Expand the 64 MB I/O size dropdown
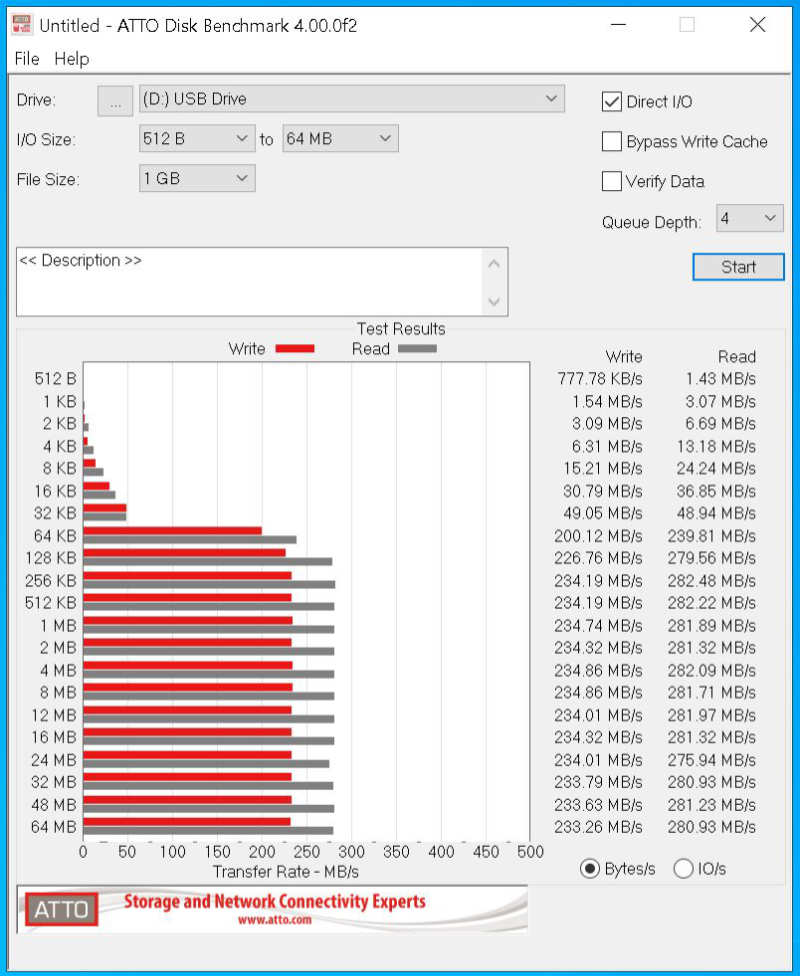The image size is (800, 976). tap(340, 138)
